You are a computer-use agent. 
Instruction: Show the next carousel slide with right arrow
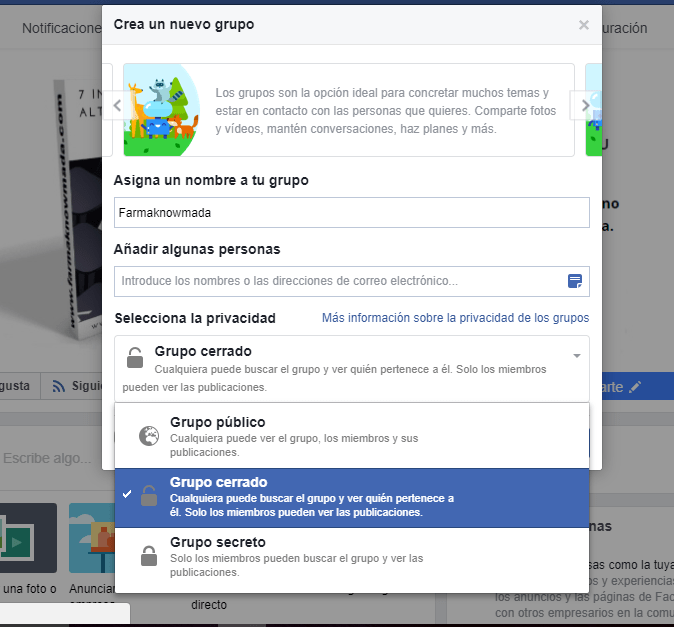[x=585, y=105]
